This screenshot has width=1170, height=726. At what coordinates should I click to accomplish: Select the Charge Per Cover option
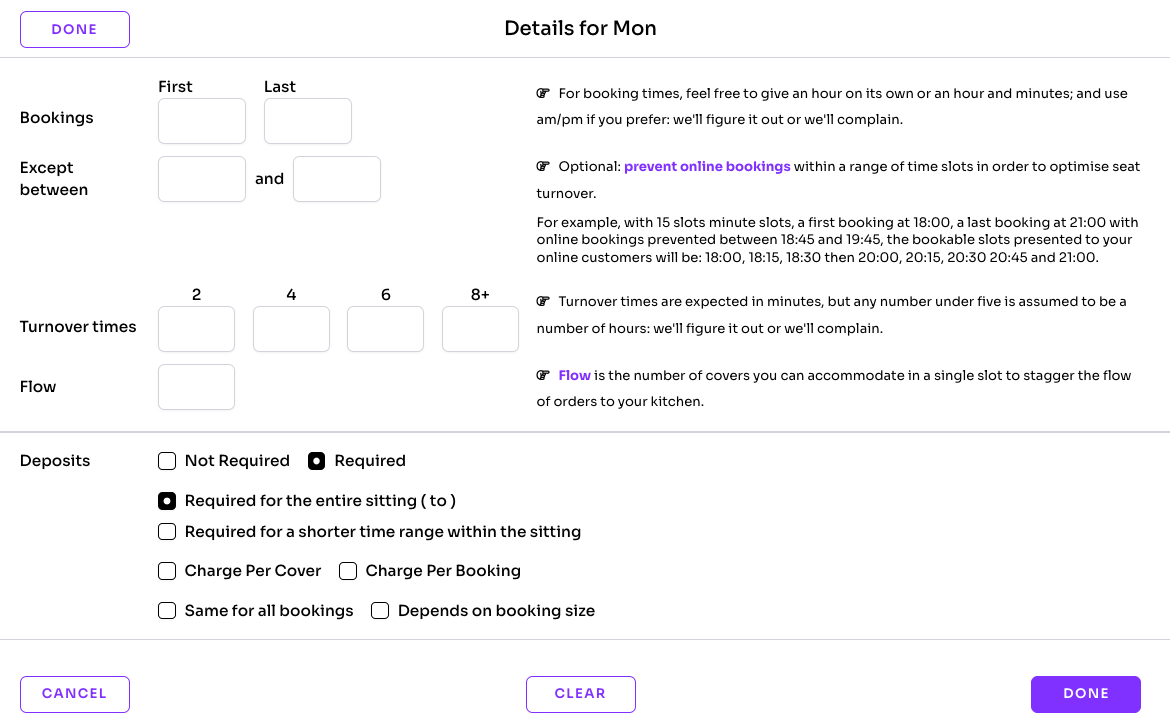coord(167,571)
